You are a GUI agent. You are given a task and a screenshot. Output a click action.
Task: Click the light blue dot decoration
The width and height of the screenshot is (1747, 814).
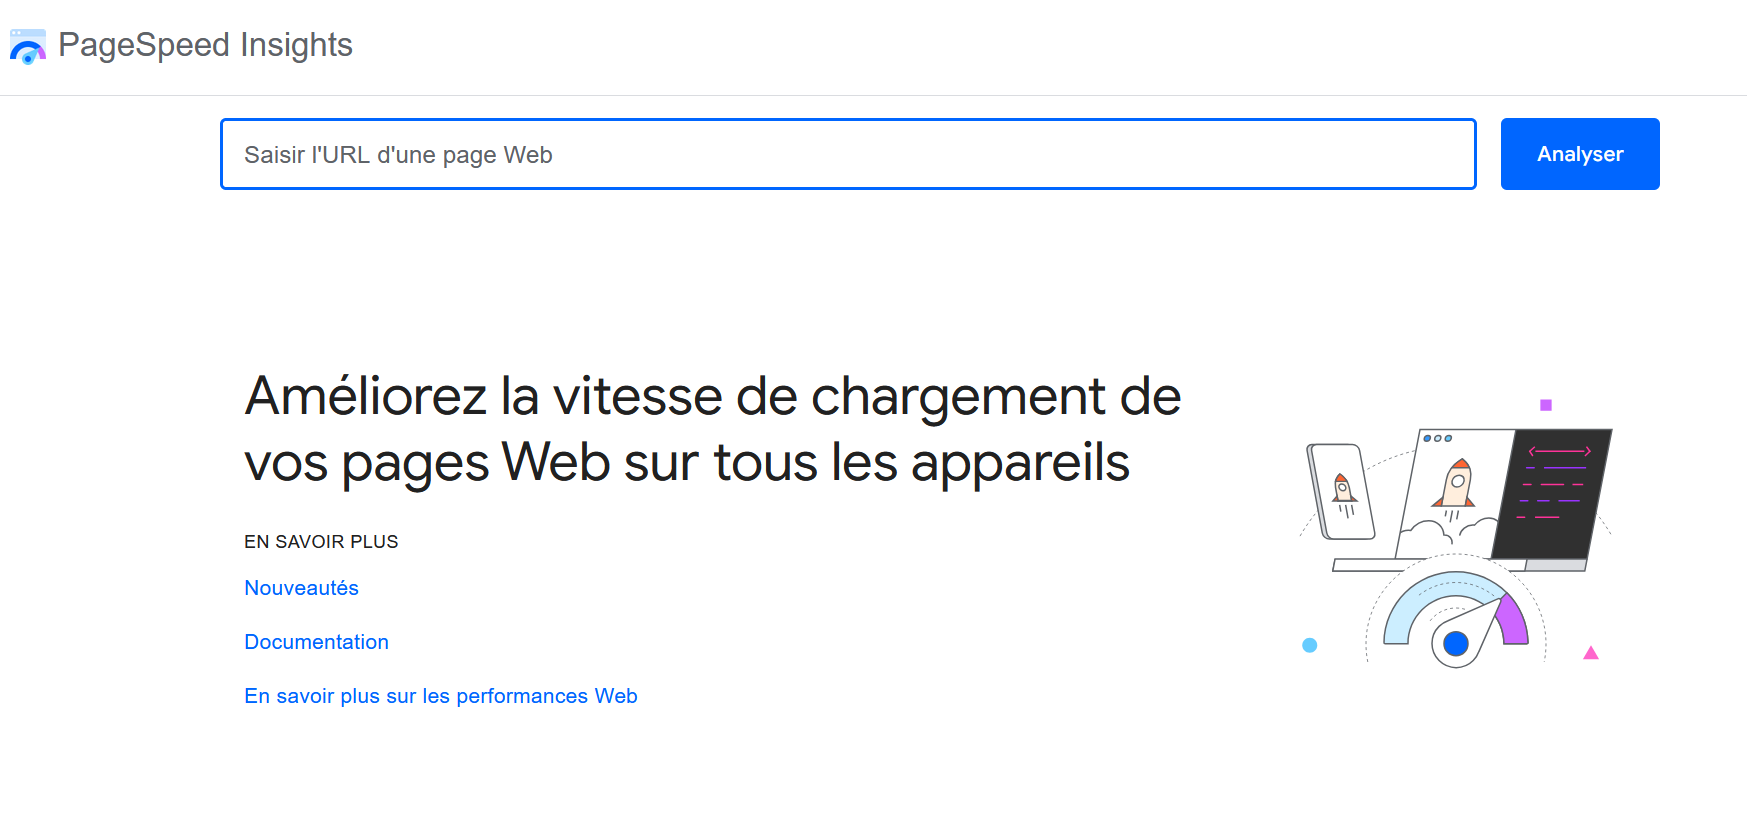coord(1310,645)
